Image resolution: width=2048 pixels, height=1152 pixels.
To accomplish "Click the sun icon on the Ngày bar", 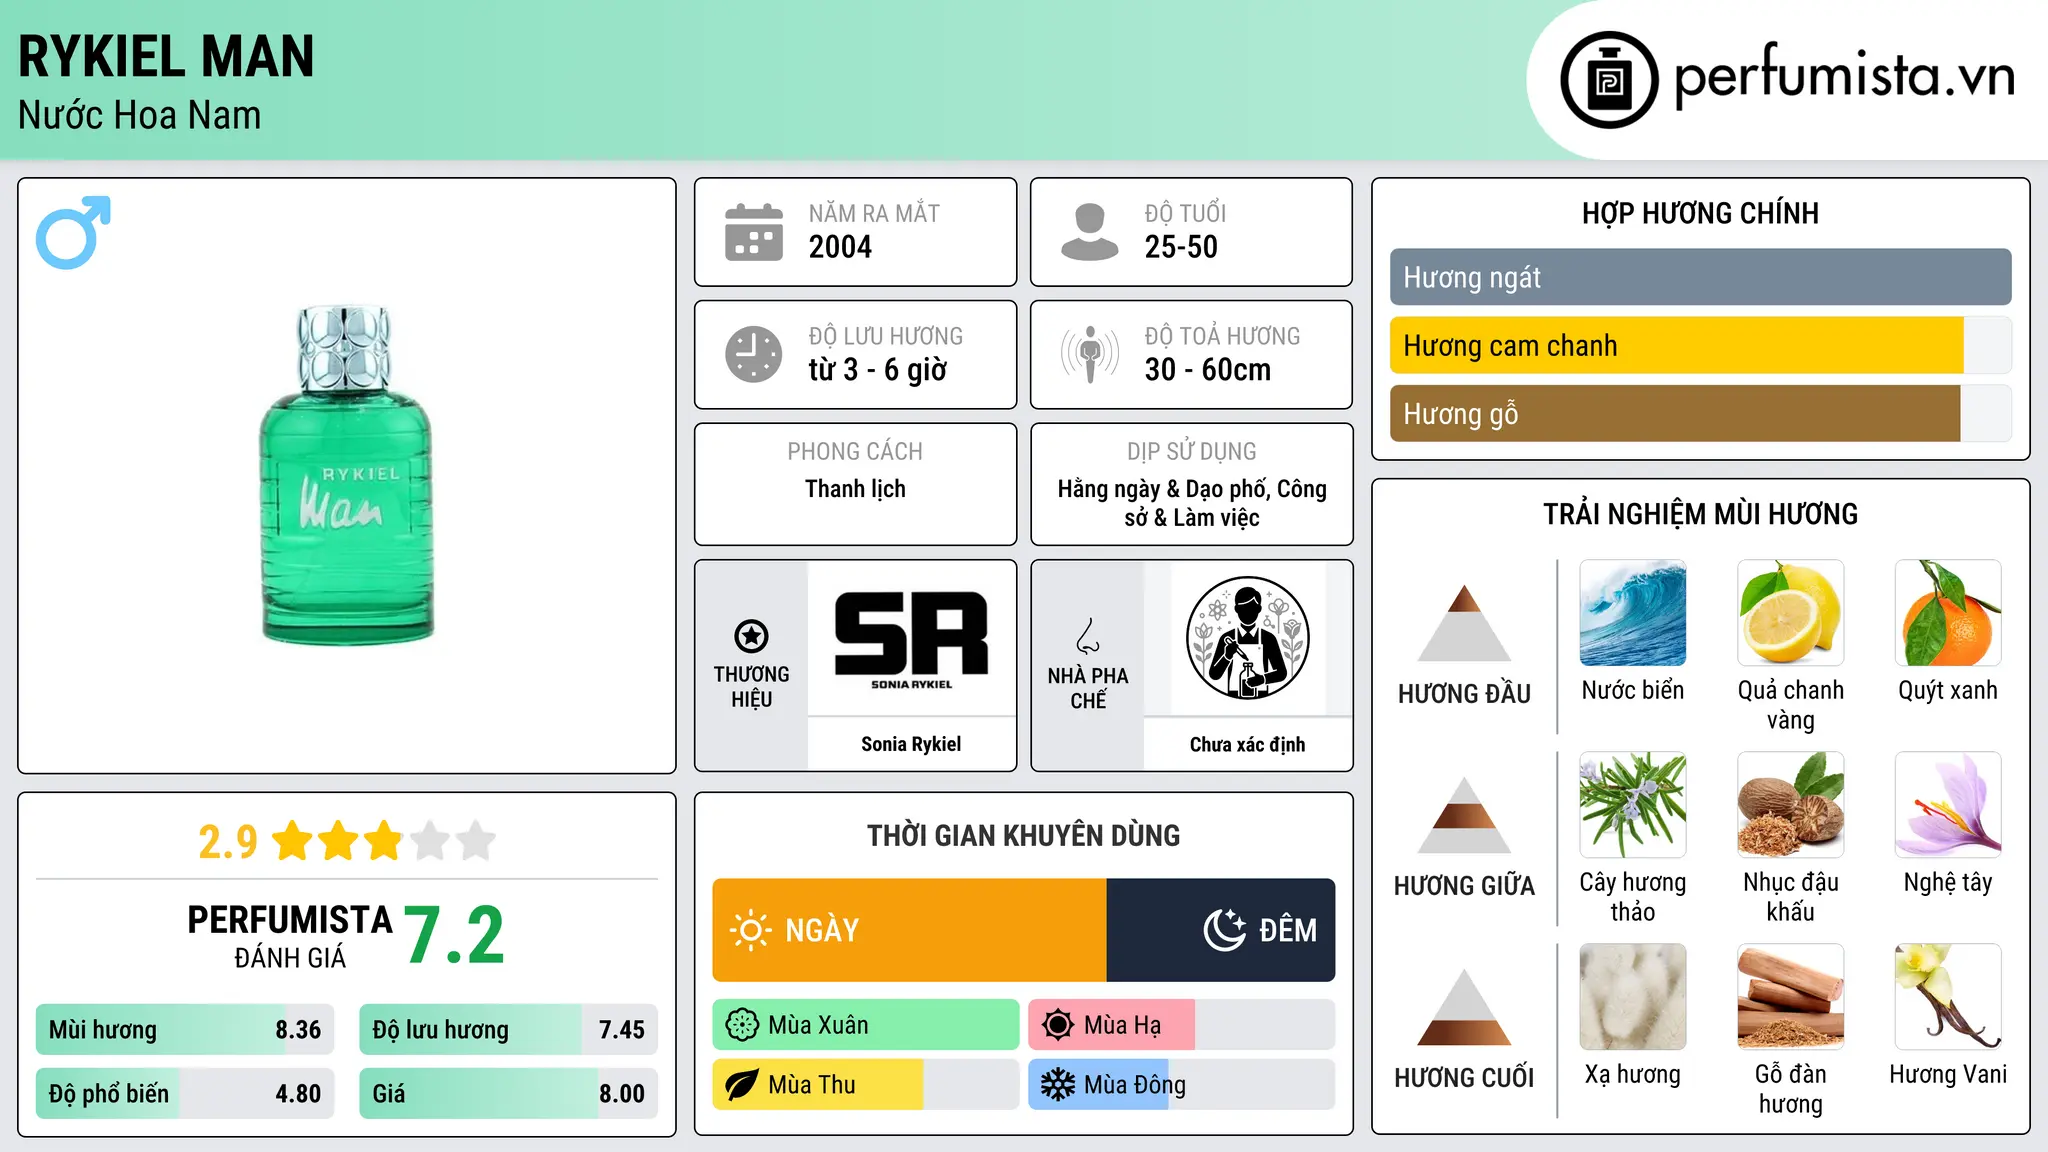I will tap(750, 930).
